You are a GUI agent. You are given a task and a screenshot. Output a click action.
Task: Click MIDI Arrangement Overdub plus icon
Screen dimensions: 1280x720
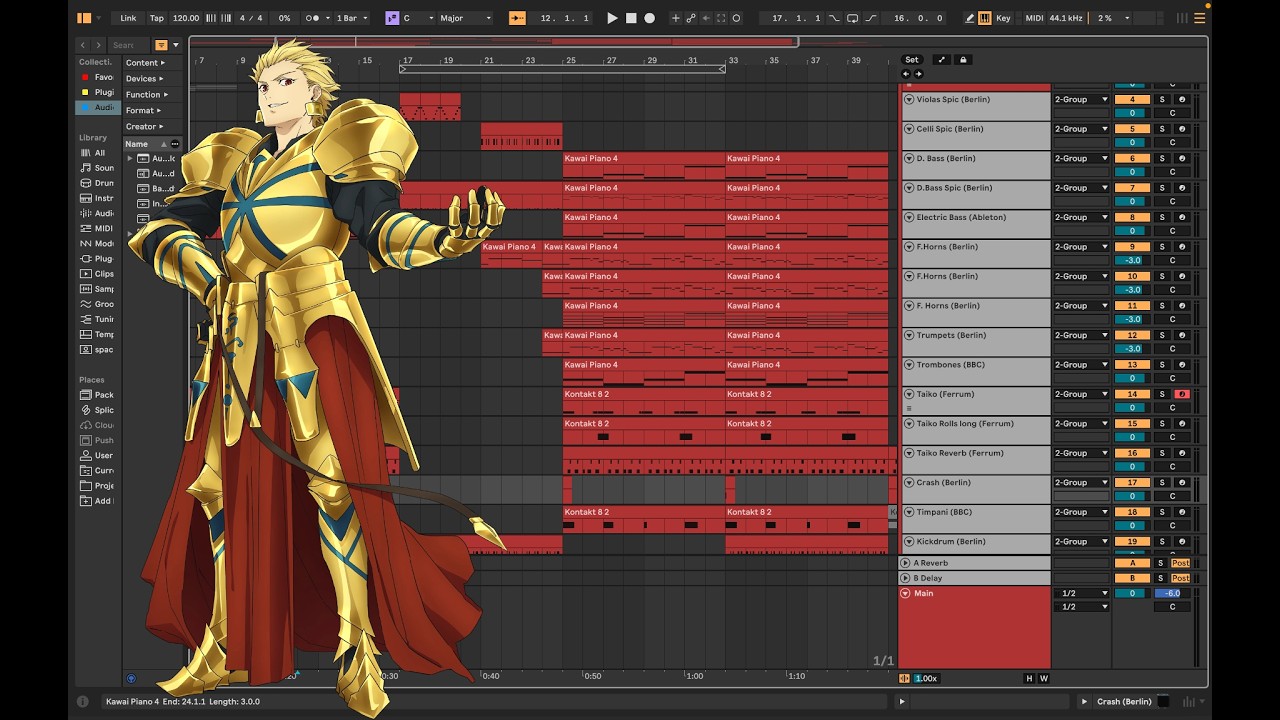(x=676, y=18)
